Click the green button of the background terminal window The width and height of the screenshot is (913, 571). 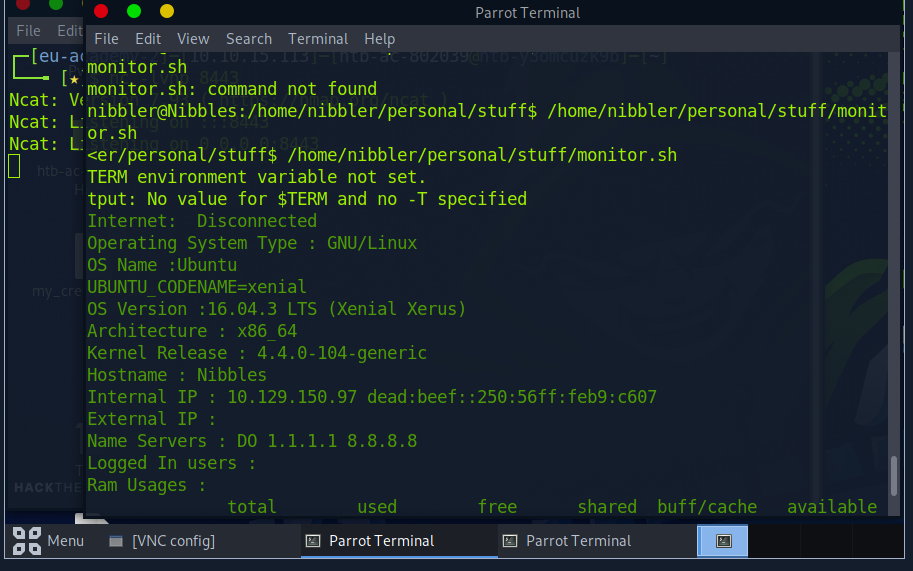55,5
